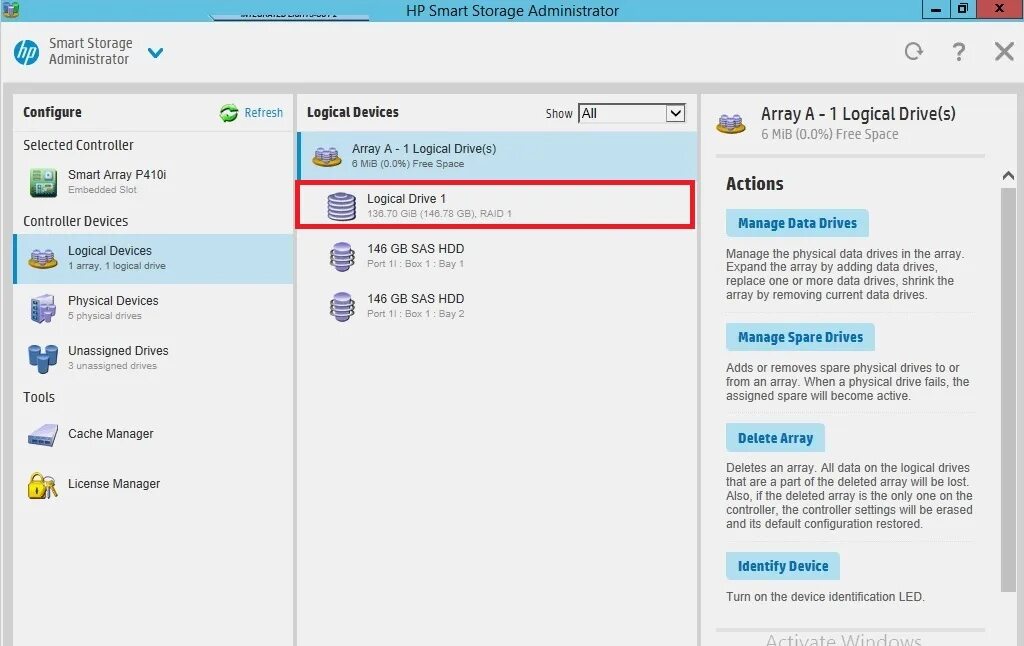Screen dimensions: 1024x646
Task: Click the green Refresh icon
Action: [229, 113]
